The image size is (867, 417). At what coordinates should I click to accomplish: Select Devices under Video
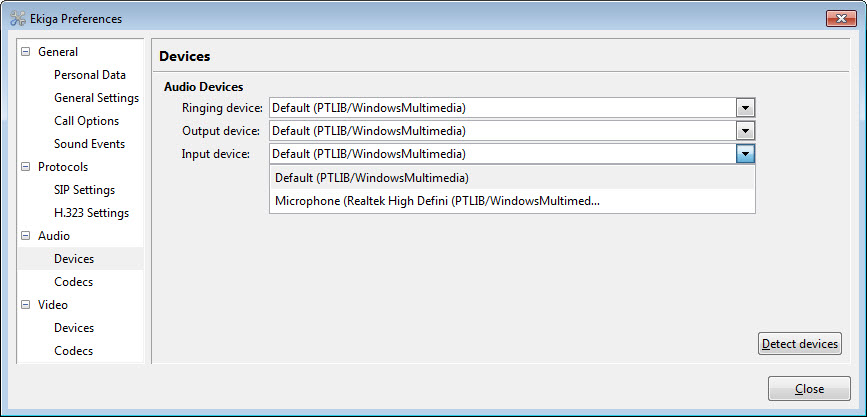coord(74,328)
